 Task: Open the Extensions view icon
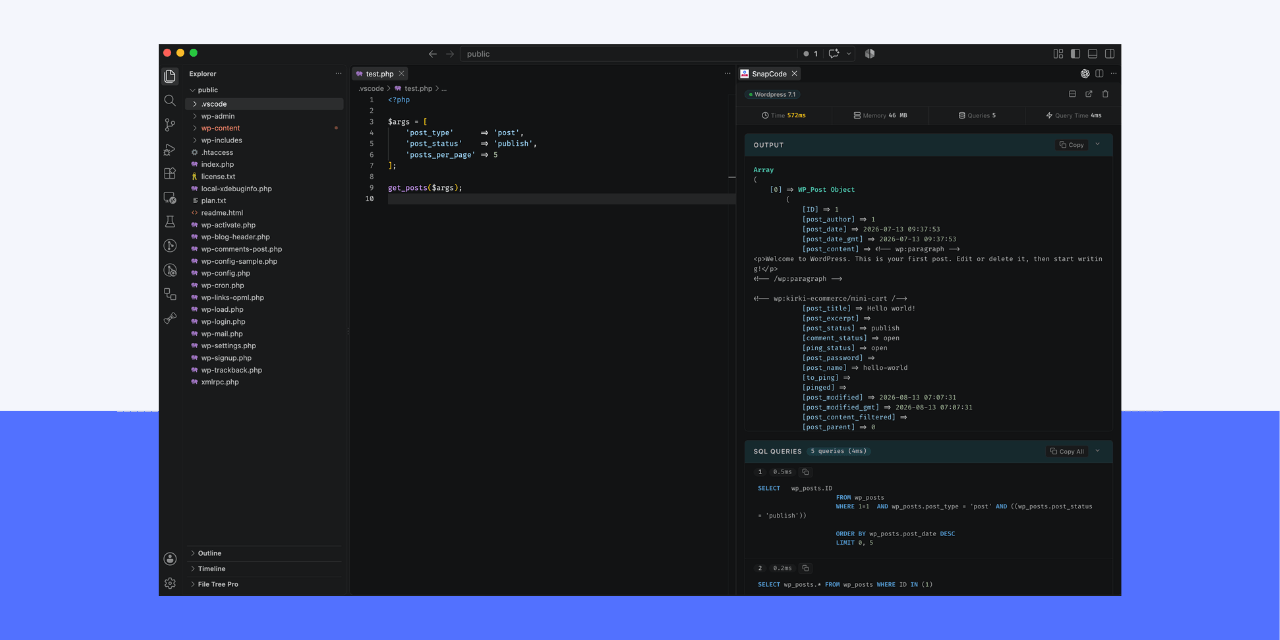click(170, 173)
